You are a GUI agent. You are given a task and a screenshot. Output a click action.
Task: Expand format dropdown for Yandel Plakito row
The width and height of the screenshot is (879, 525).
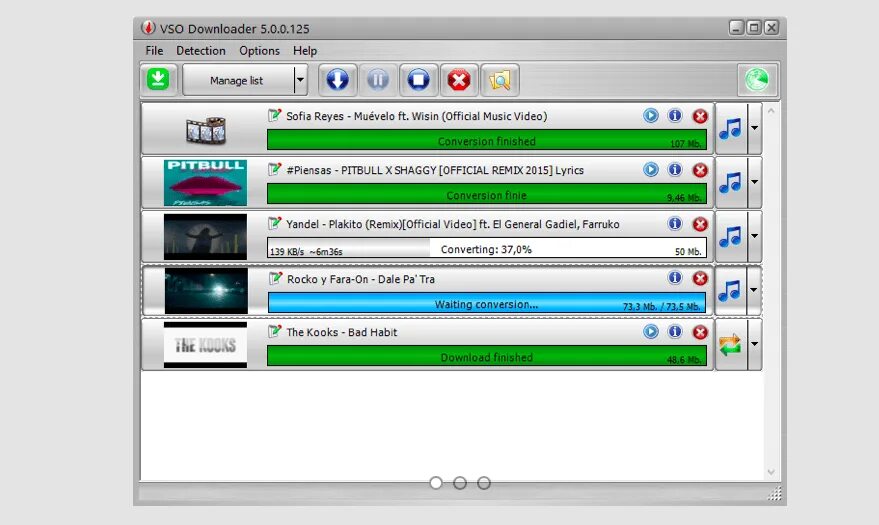tap(755, 236)
